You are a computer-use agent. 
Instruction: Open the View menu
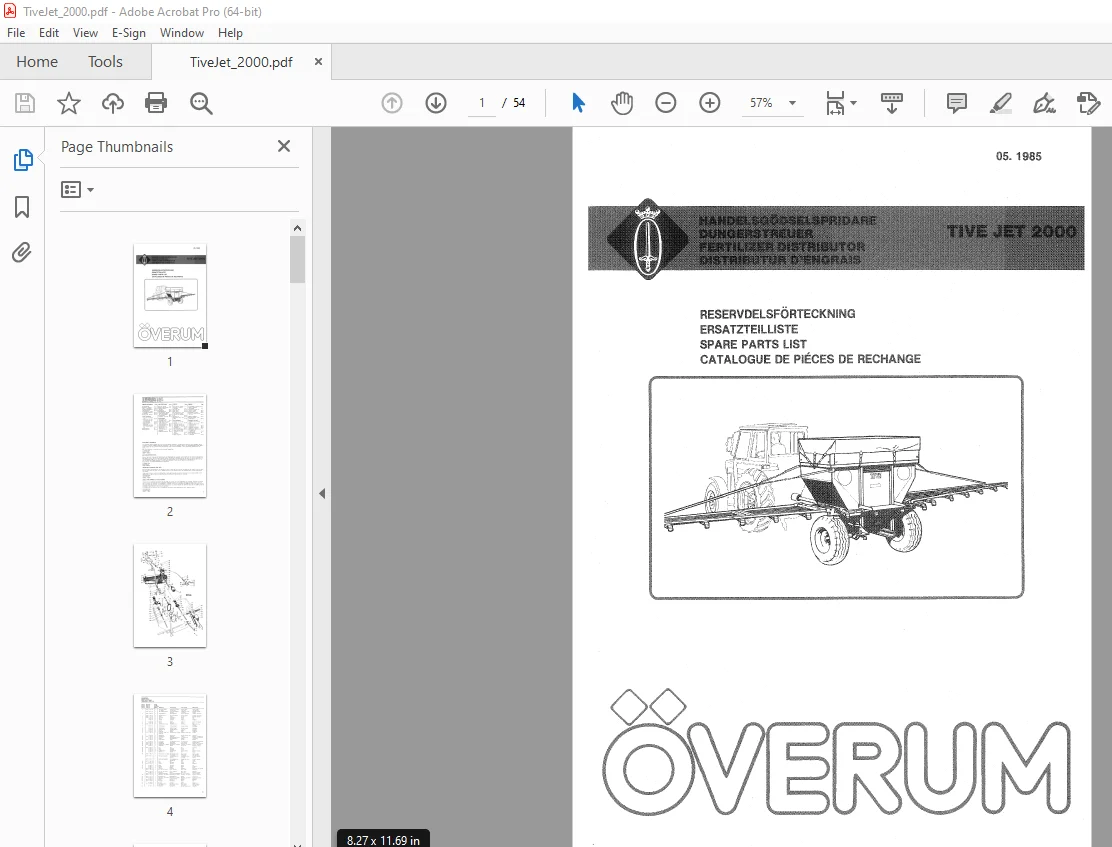coord(85,33)
